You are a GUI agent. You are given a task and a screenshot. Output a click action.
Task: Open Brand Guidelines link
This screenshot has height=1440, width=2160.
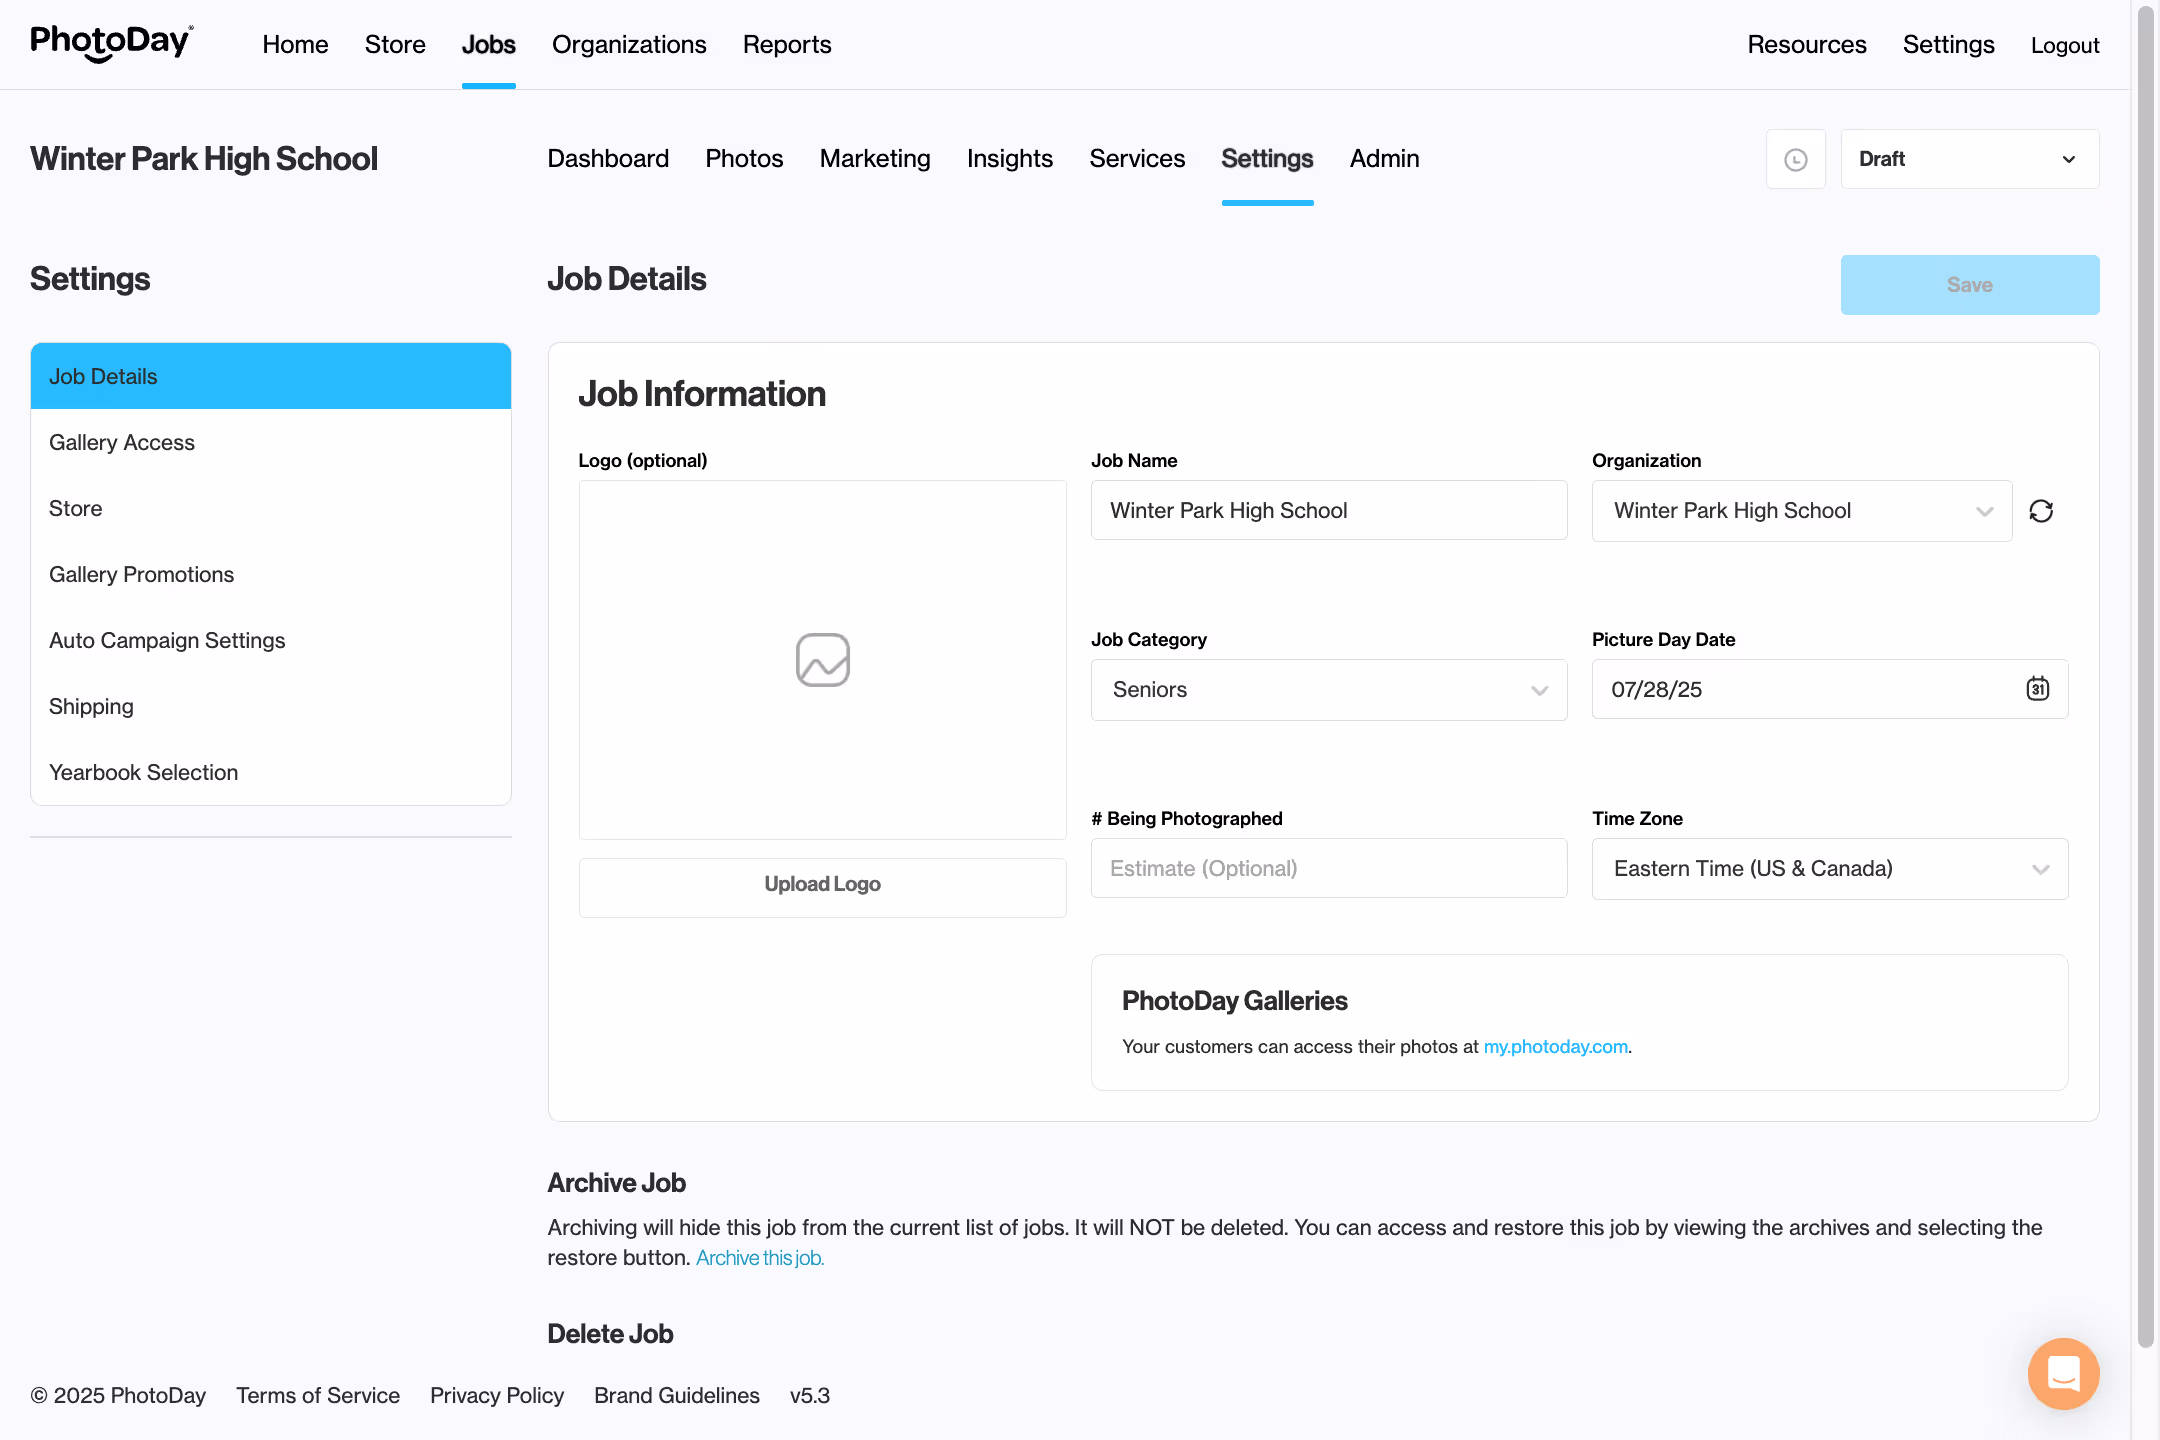(677, 1395)
